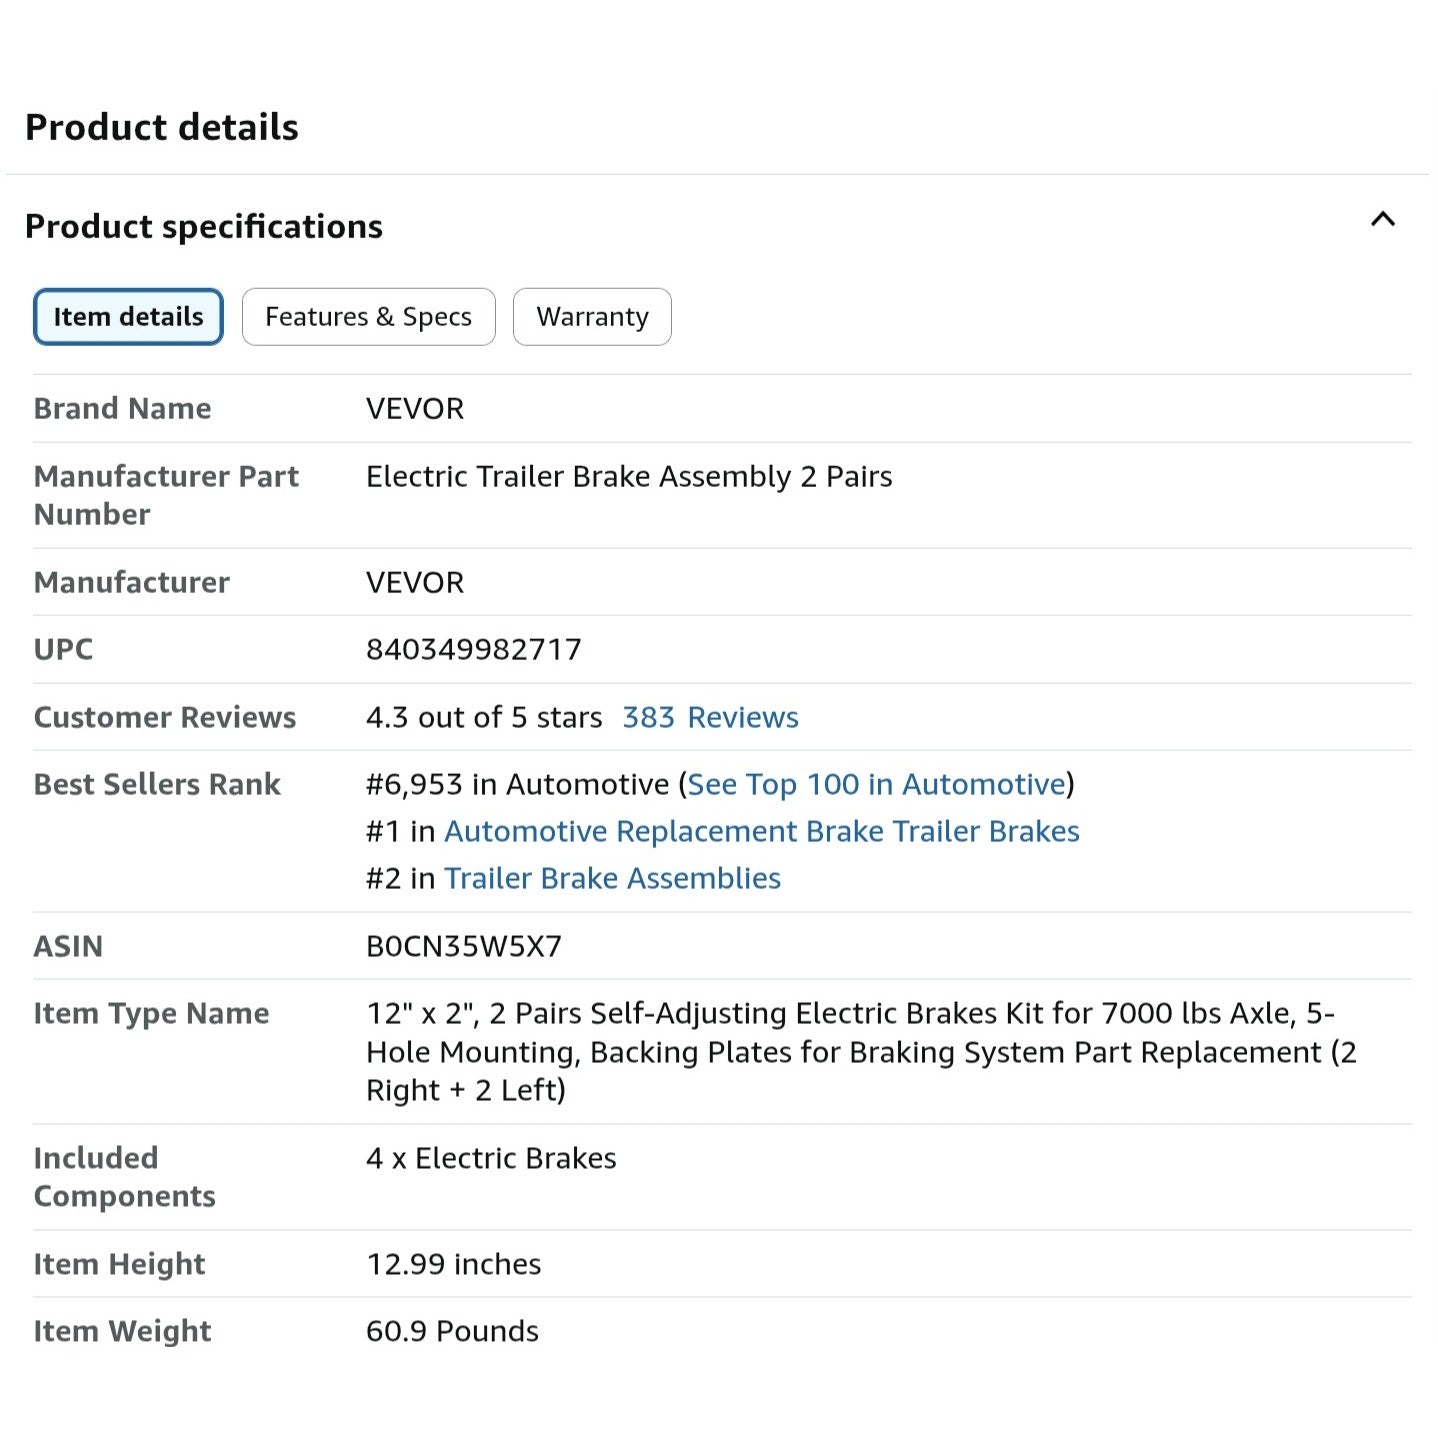Click the Best Sellers Rank label
This screenshot has width=1438, height=1438.
point(156,784)
